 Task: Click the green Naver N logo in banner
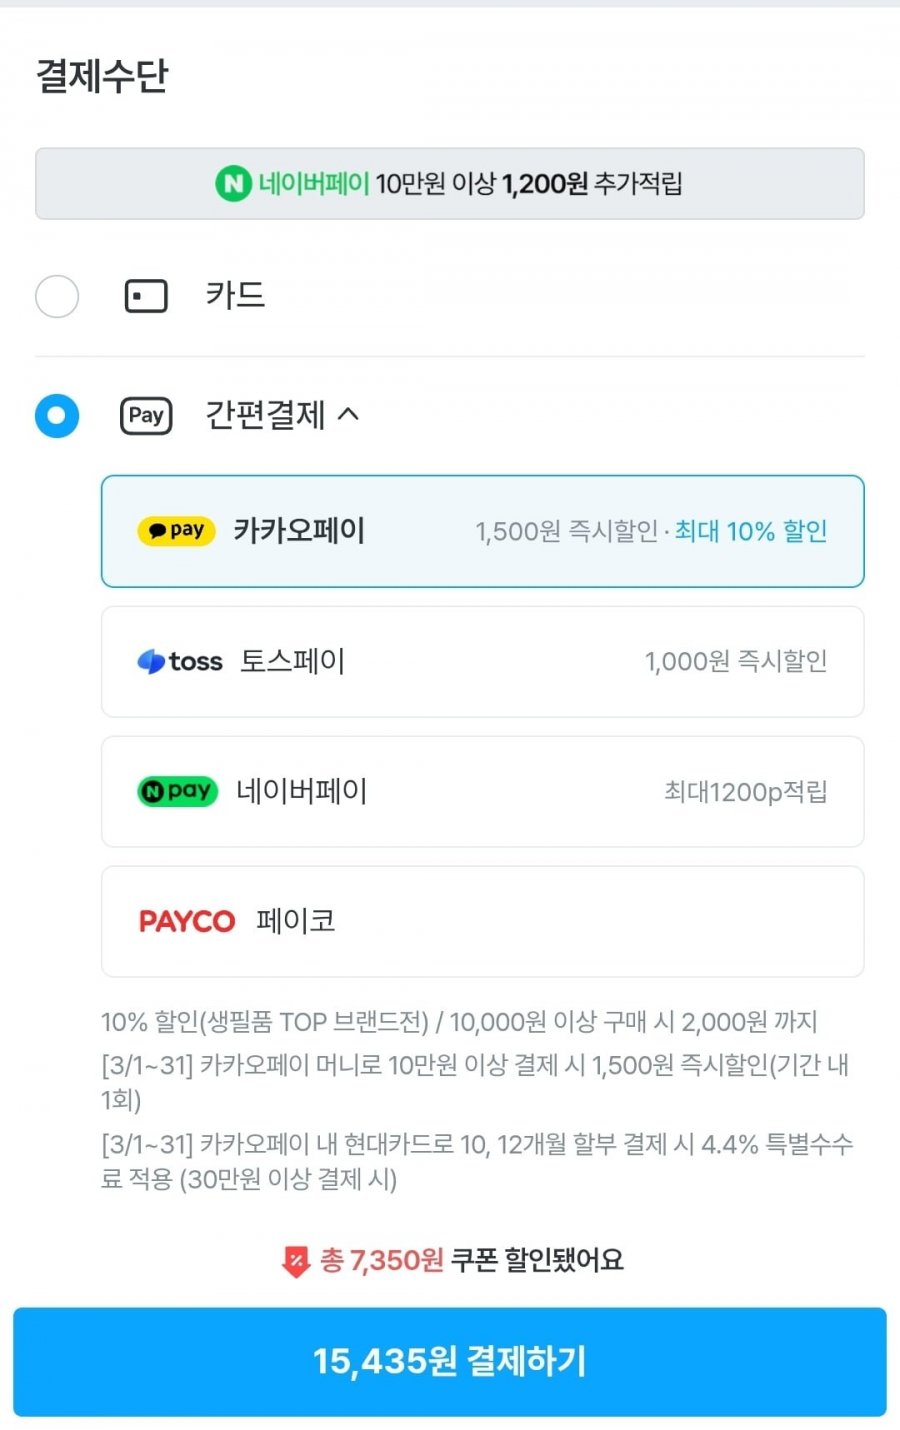point(233,184)
